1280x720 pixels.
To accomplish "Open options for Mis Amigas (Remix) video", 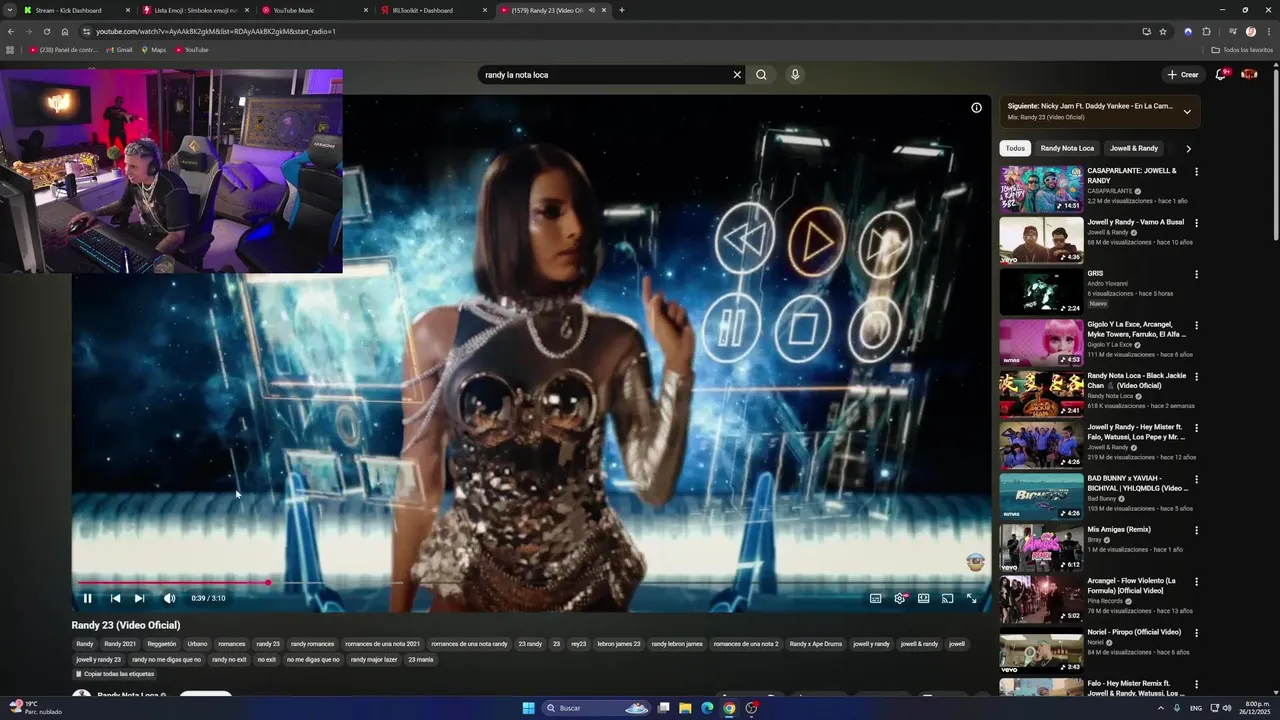I will coord(1196,530).
